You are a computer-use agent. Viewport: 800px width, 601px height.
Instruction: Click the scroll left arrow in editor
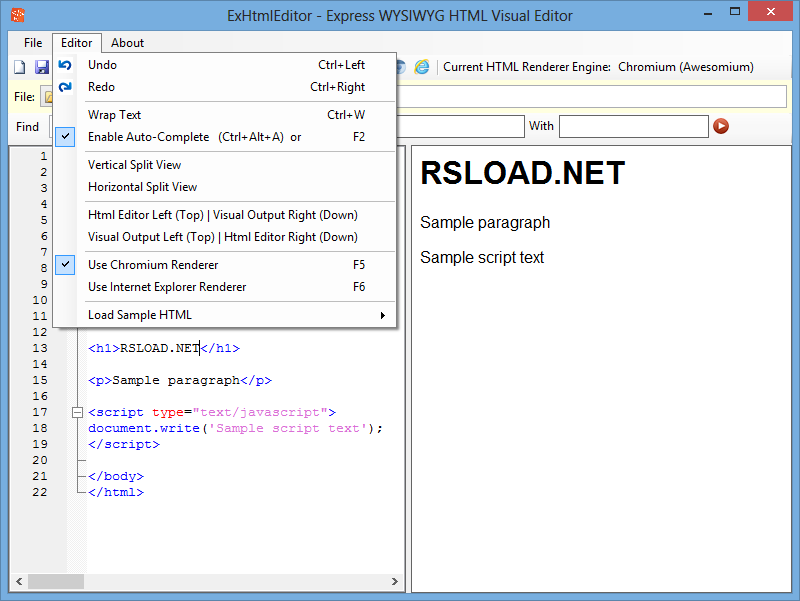tap(19, 581)
